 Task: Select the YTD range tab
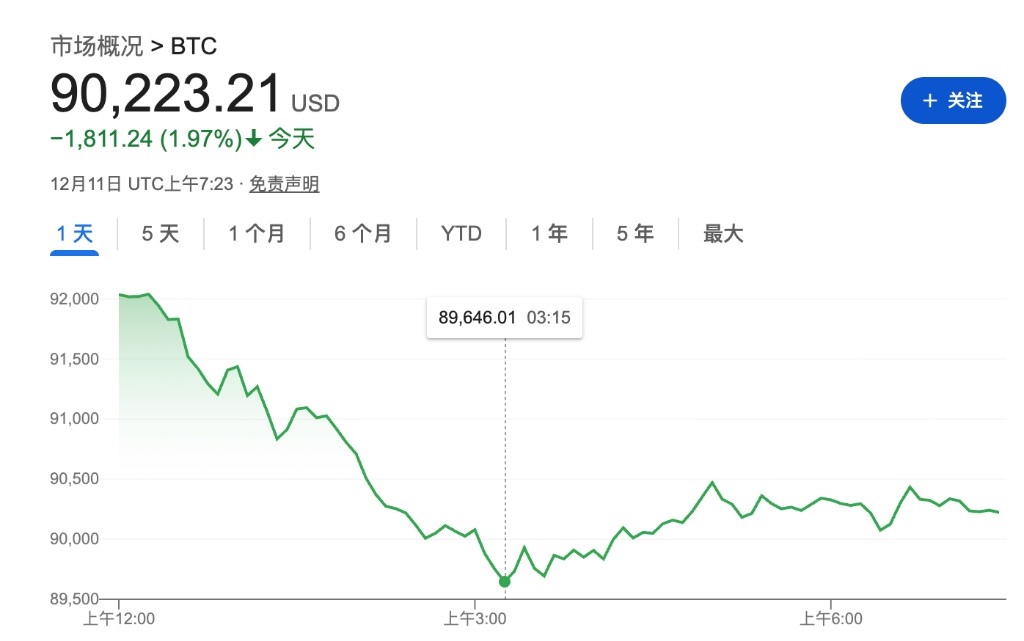point(461,234)
